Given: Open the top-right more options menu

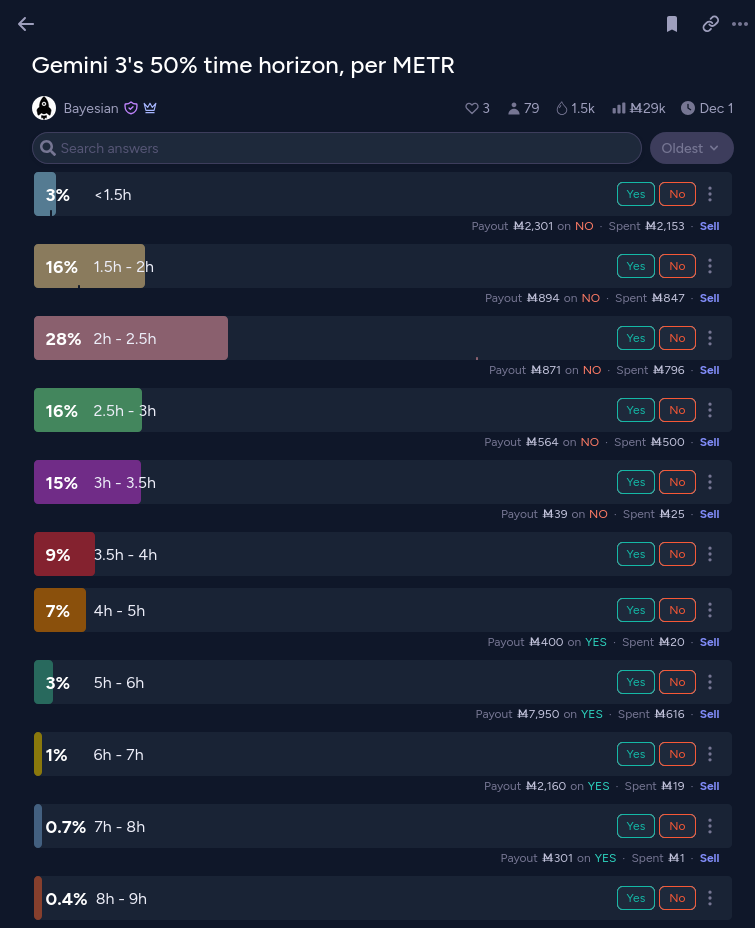Looking at the screenshot, I should click(x=740, y=24).
